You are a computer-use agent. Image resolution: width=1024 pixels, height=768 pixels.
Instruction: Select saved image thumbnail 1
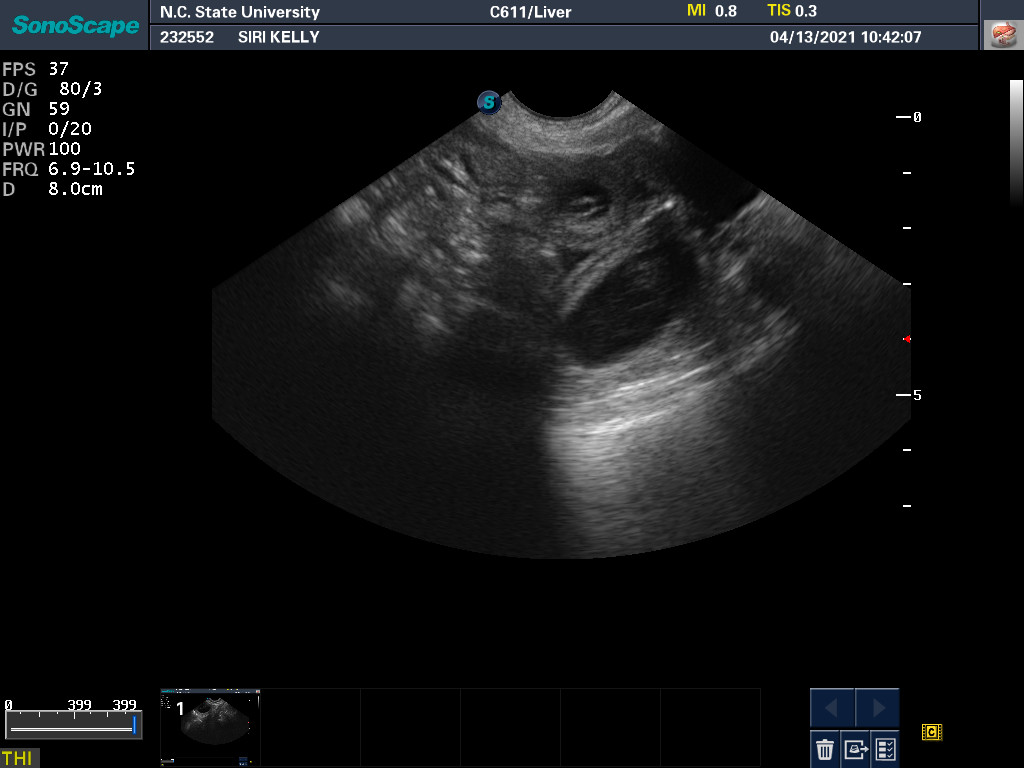[x=210, y=725]
